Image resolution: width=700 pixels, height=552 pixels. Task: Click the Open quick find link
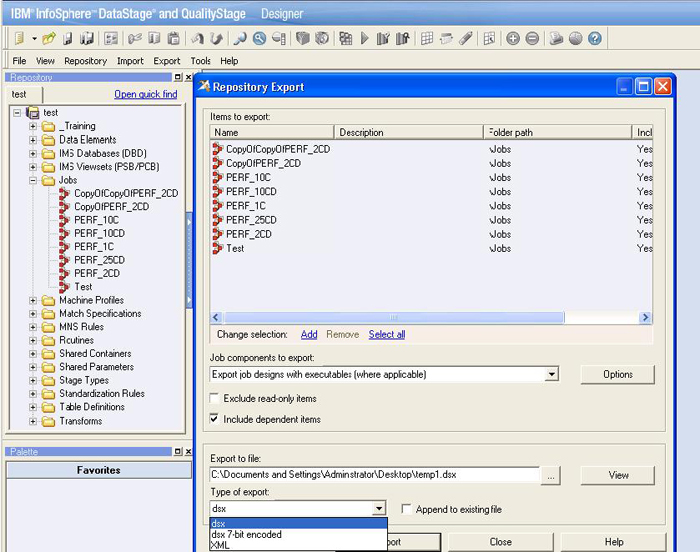point(146,94)
